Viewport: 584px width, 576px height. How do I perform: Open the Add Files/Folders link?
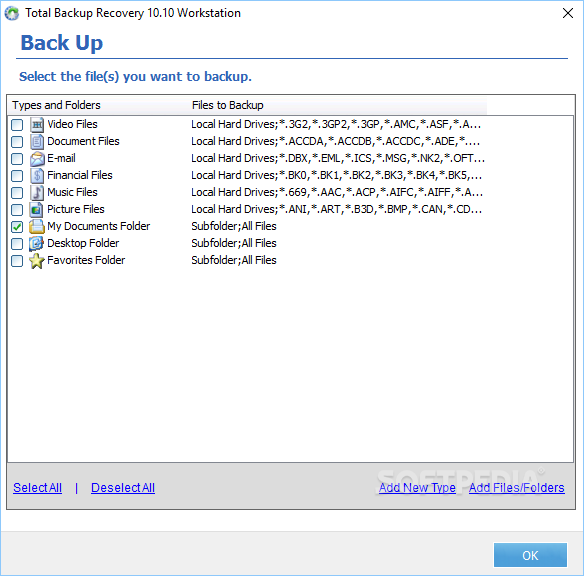coord(517,488)
